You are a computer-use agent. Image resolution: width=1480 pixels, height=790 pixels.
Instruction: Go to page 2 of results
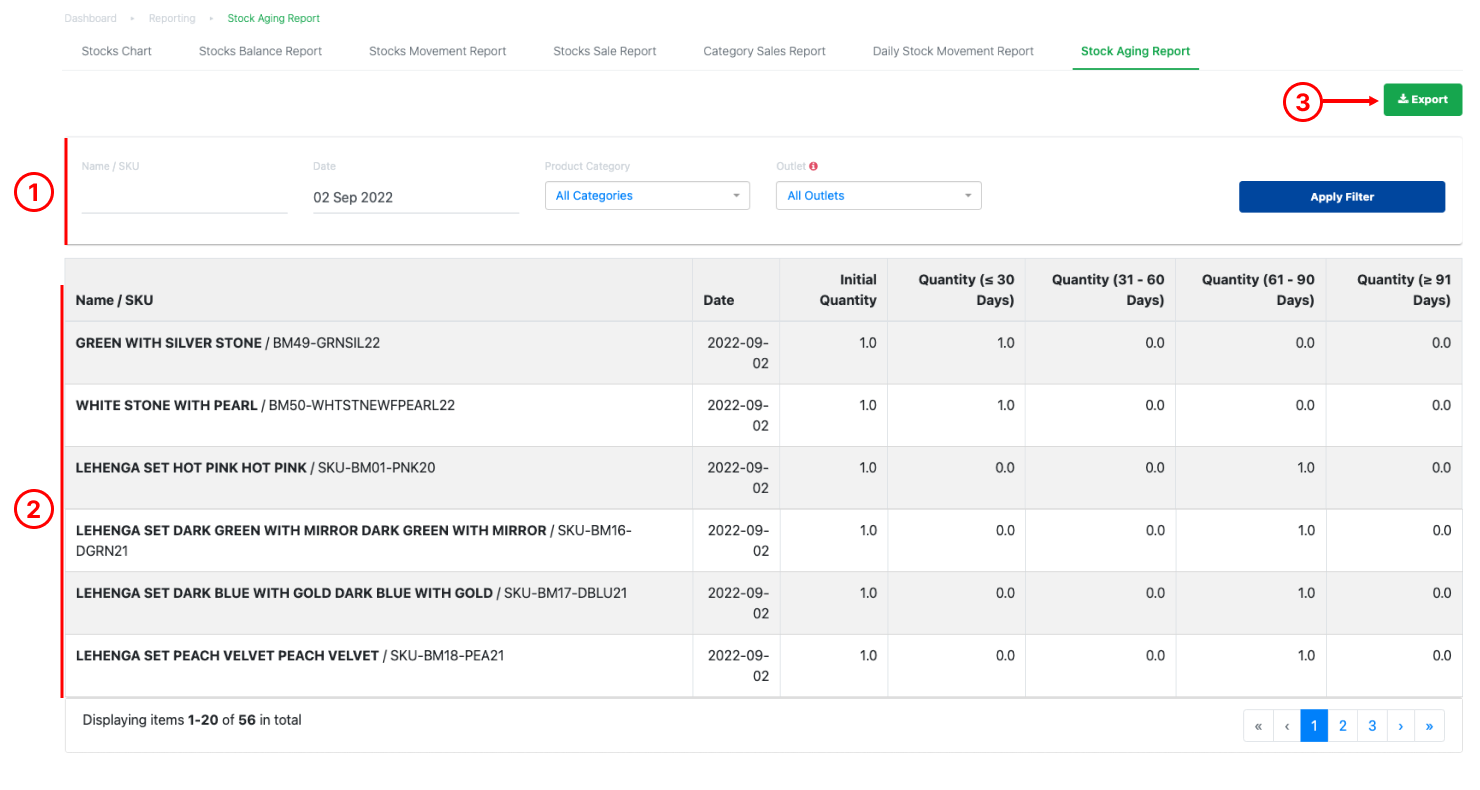(x=1343, y=726)
